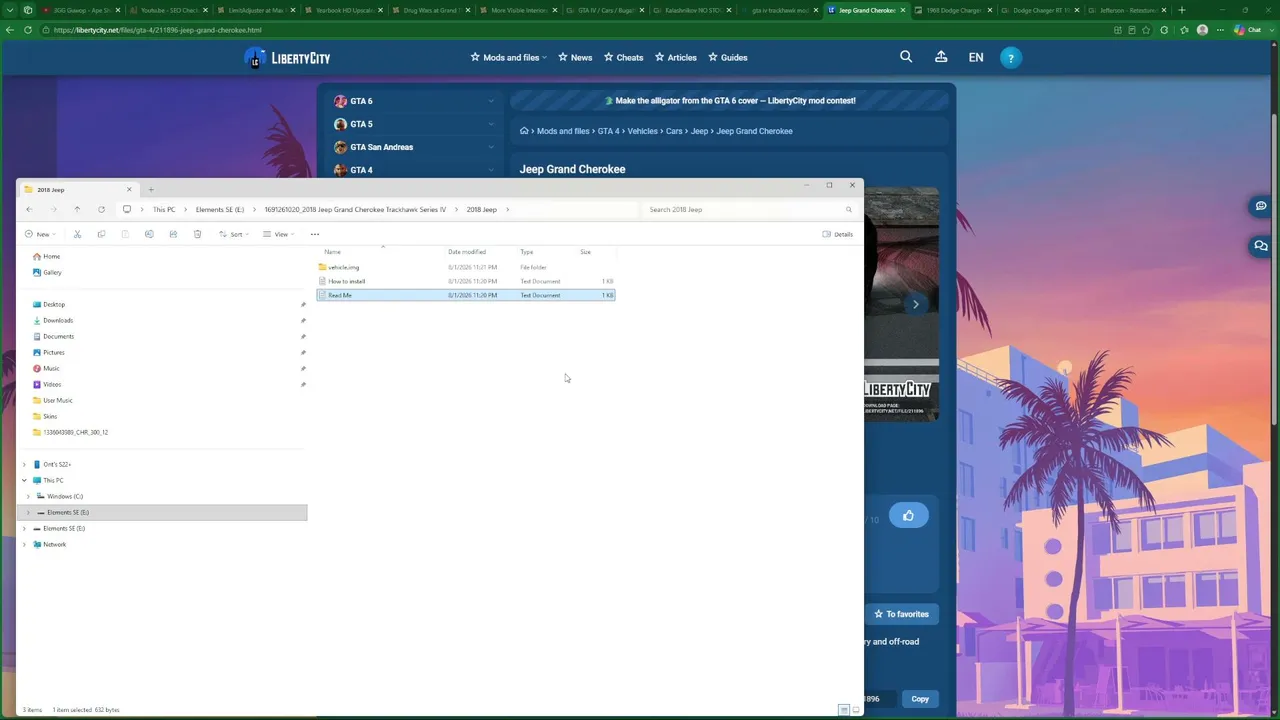This screenshot has width=1280, height=720.
Task: Click the Rename icon in Explorer toolbar
Action: coord(149,234)
